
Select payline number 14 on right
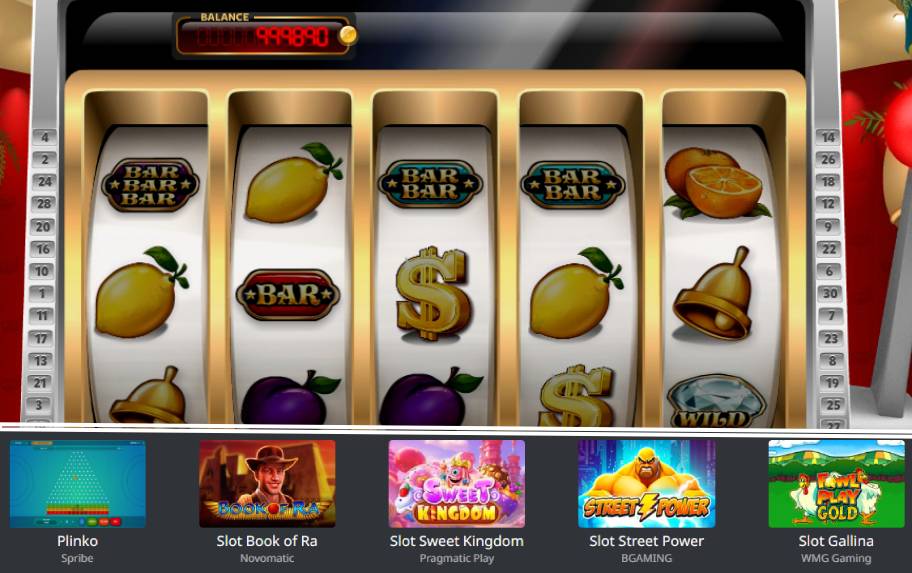(828, 137)
